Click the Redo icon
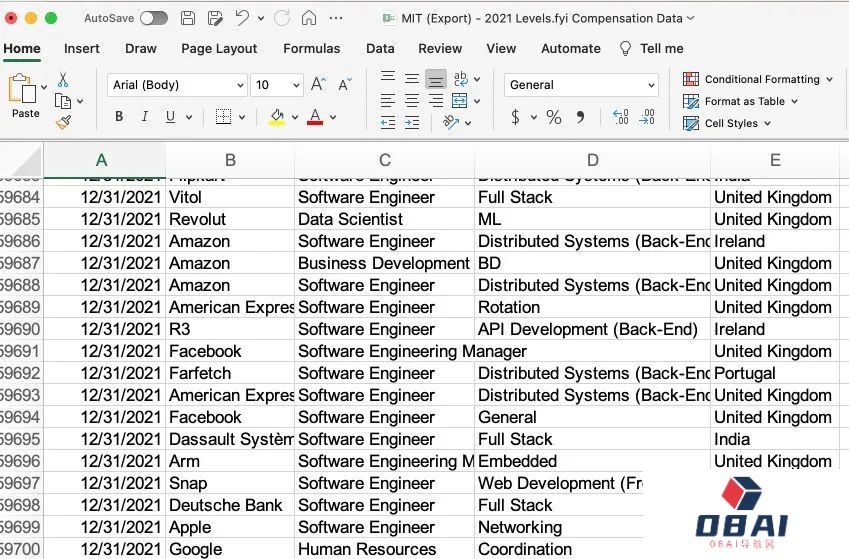849x559 pixels. [x=282, y=18]
